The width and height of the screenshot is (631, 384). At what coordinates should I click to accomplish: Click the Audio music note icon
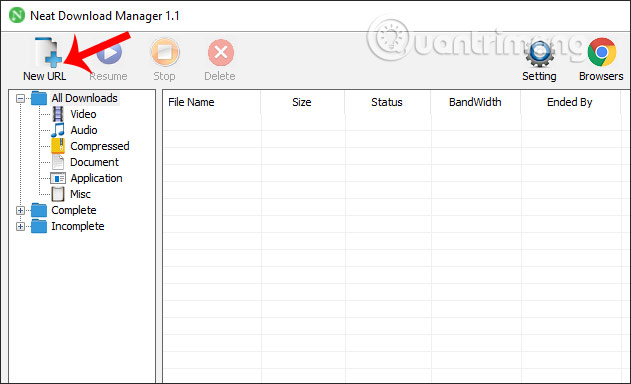click(58, 130)
